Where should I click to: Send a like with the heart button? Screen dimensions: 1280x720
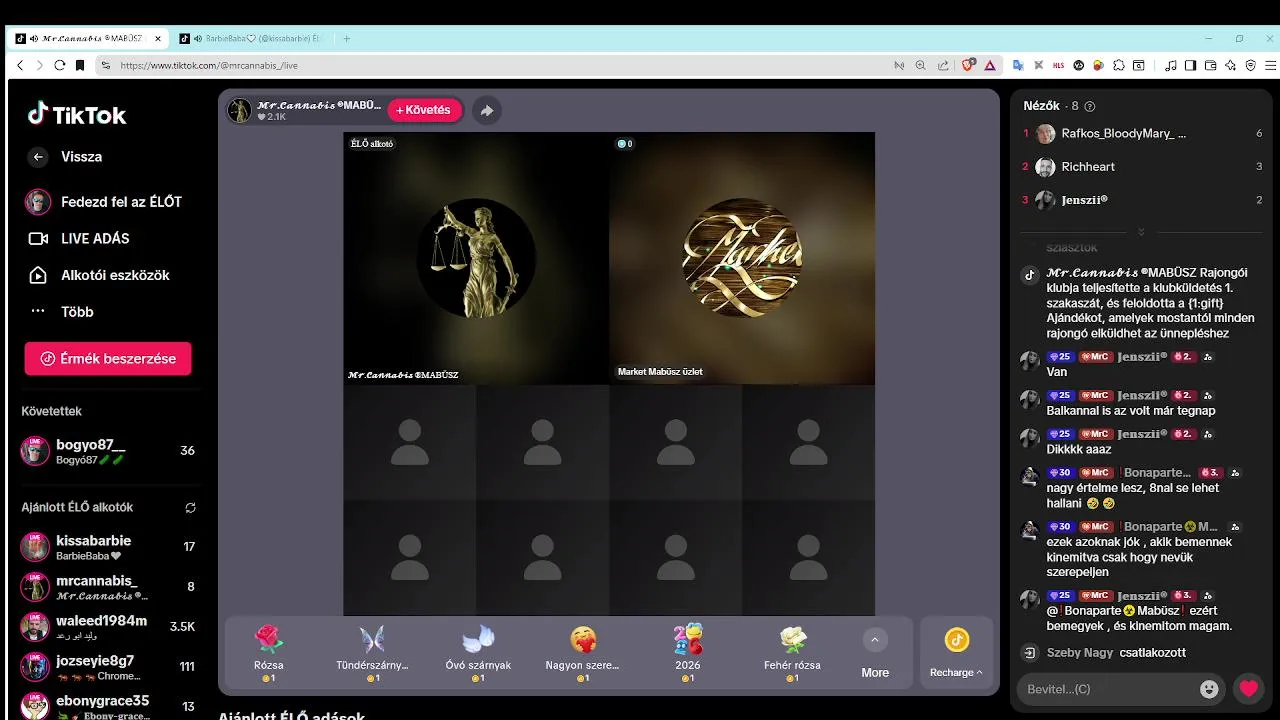(1248, 689)
